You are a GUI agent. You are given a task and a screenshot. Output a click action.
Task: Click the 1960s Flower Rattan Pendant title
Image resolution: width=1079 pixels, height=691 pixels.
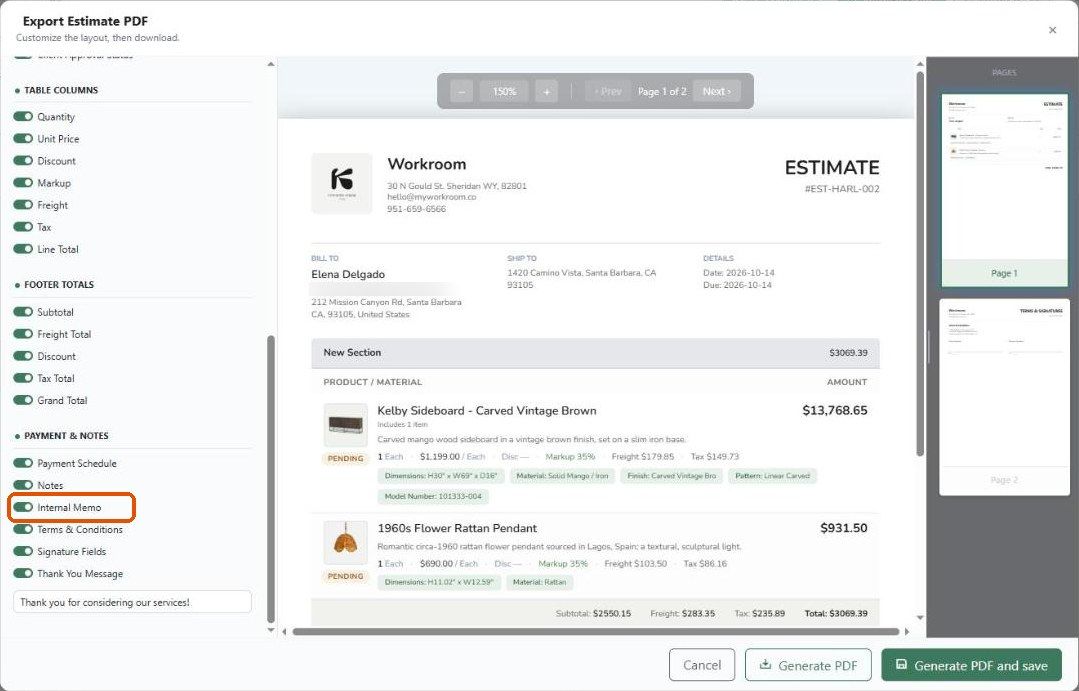point(457,528)
